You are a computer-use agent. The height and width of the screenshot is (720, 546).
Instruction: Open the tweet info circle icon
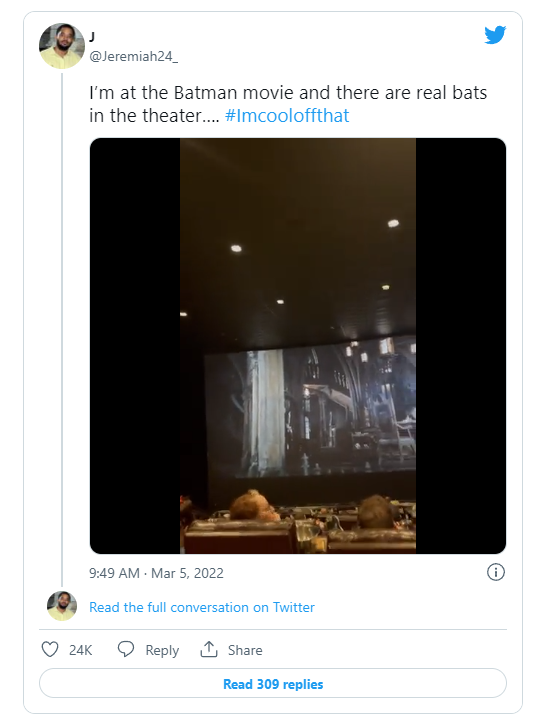click(x=495, y=572)
